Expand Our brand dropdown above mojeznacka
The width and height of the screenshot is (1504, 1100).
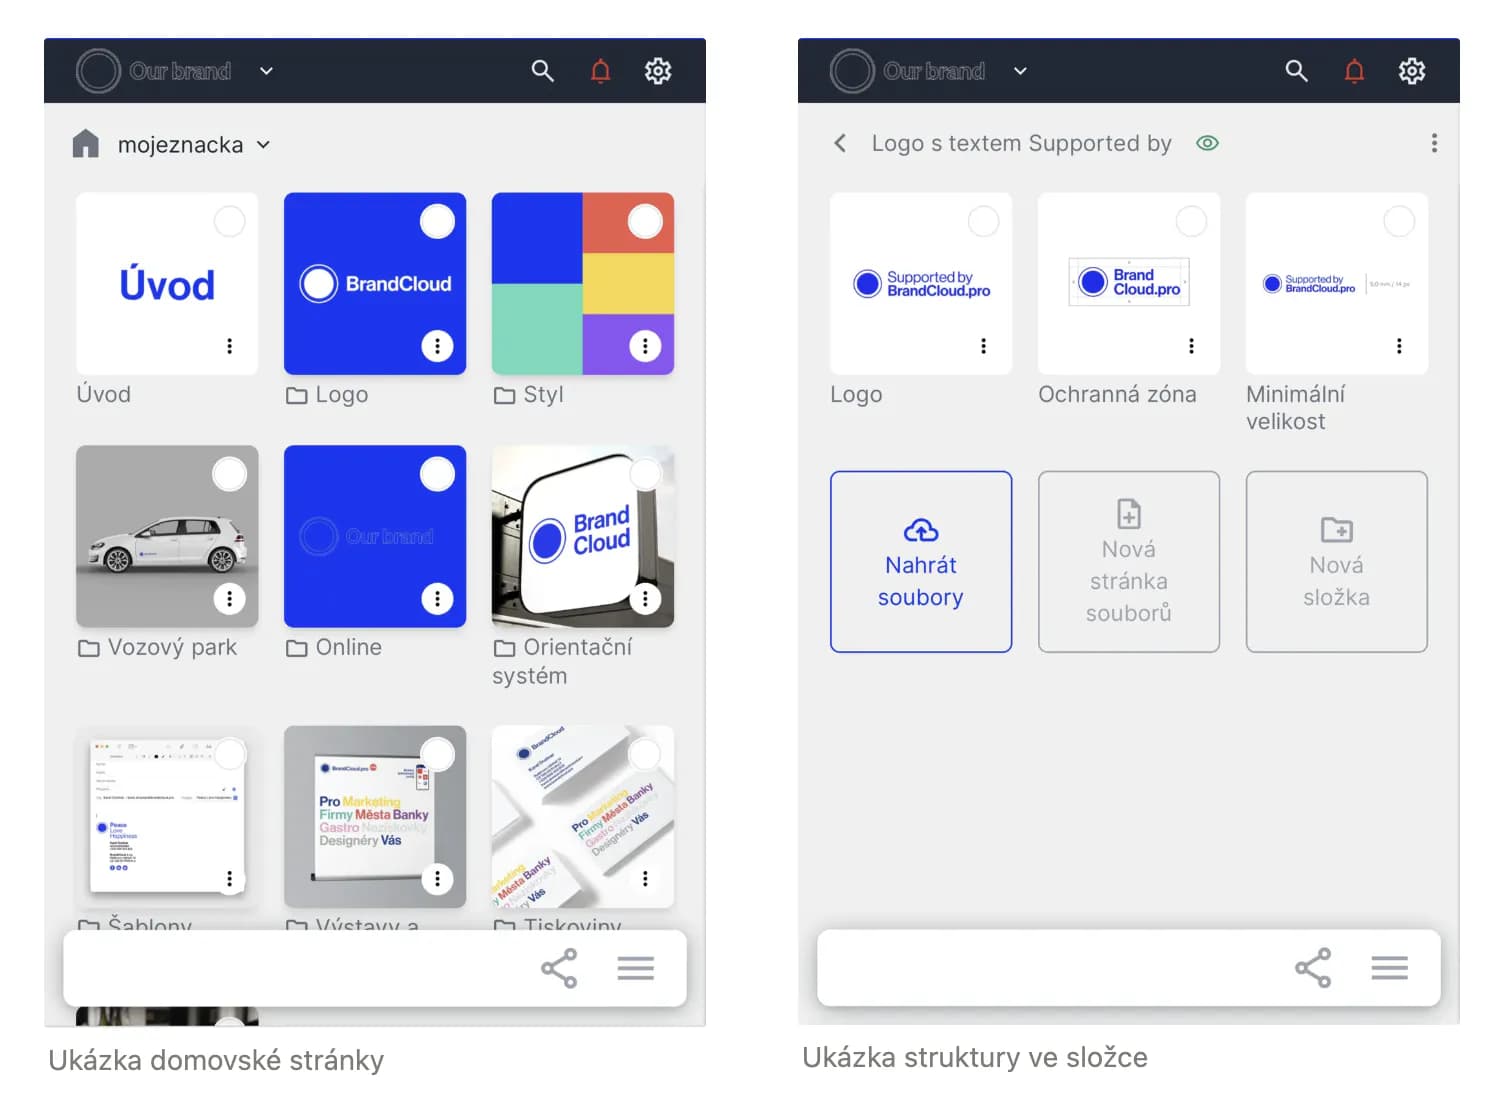266,71
